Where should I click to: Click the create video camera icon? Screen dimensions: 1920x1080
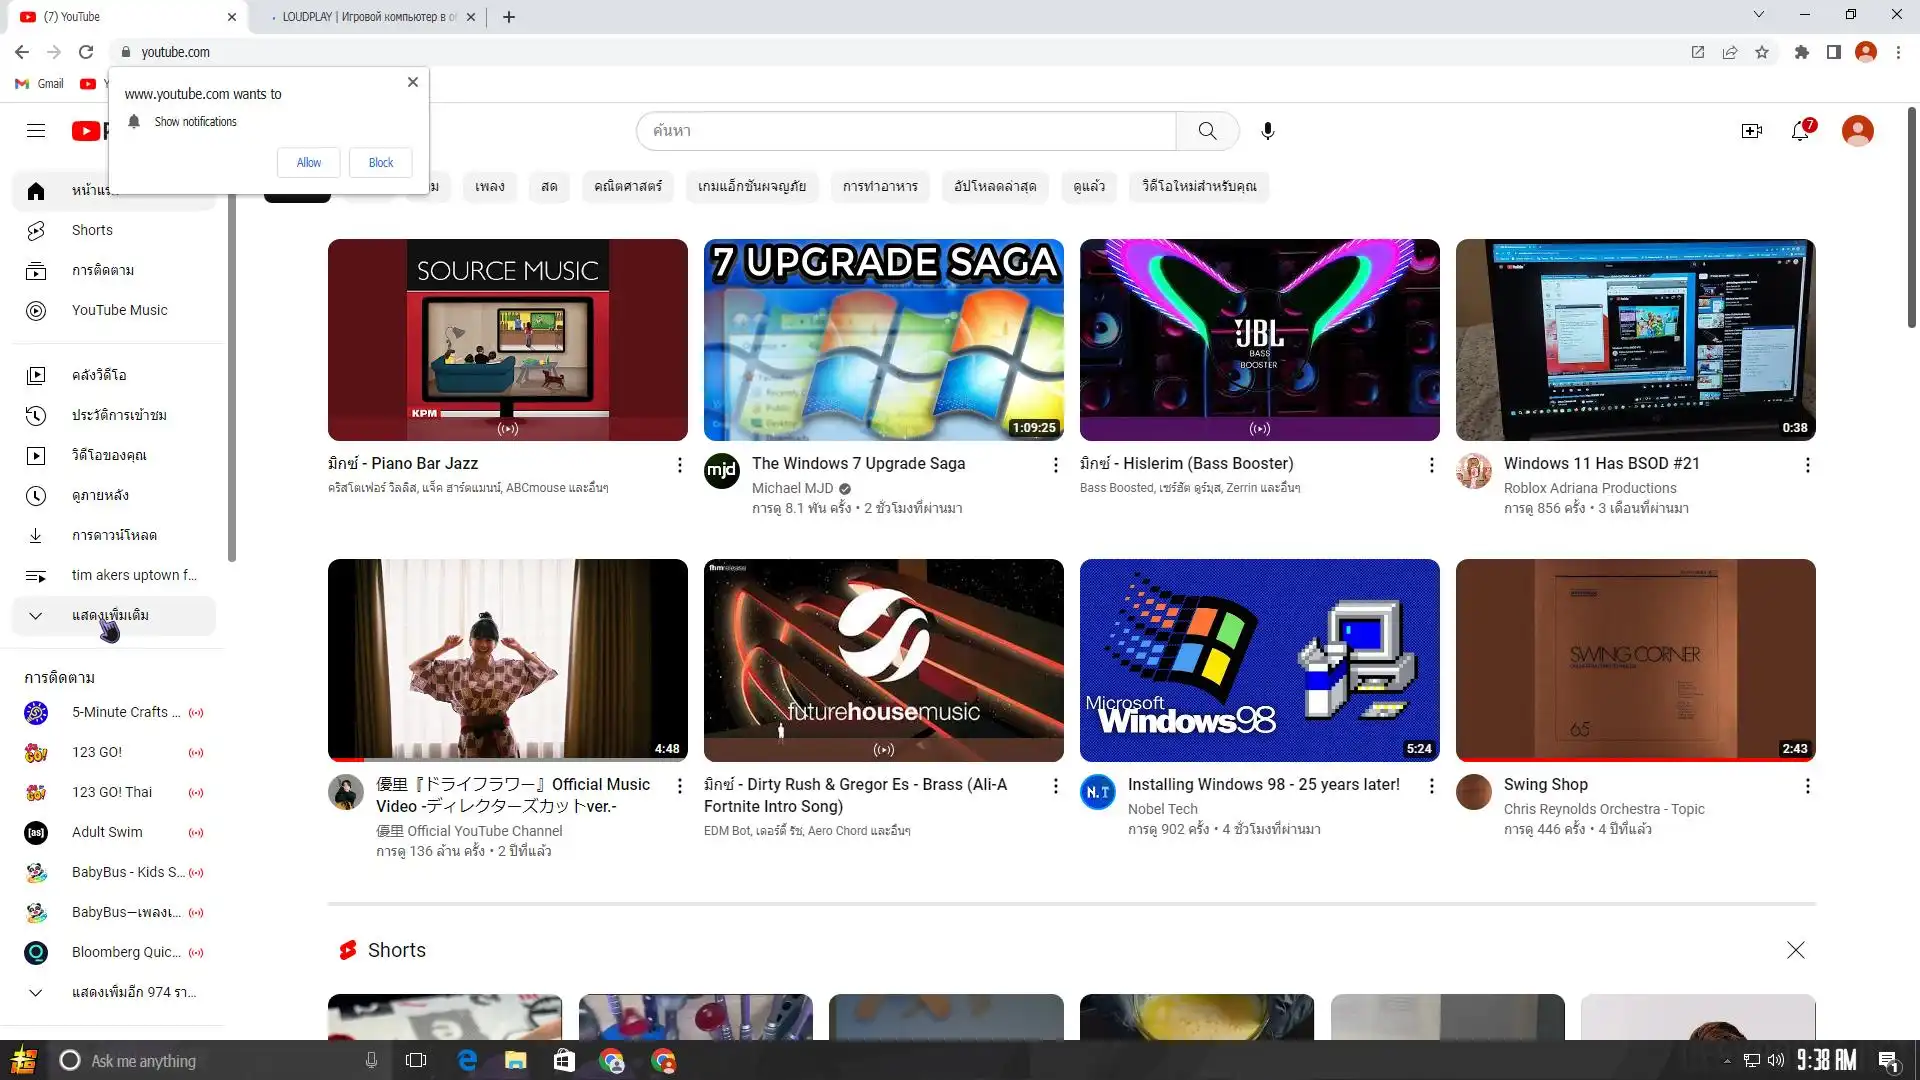coord(1751,131)
